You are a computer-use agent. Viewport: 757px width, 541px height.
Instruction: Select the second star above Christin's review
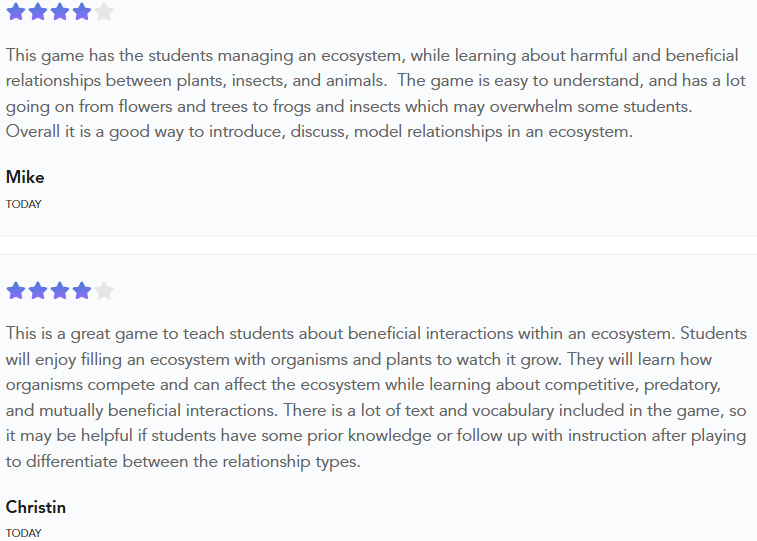click(38, 291)
